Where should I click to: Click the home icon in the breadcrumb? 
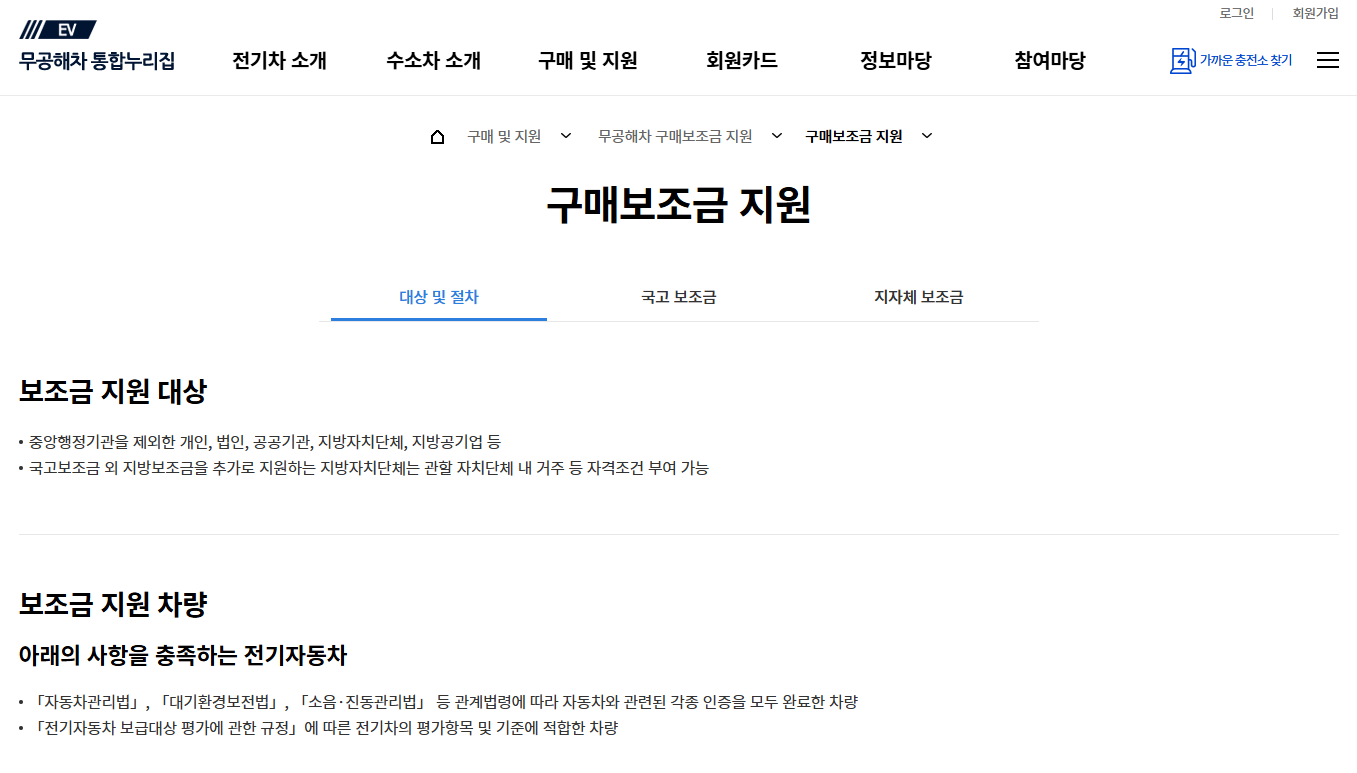click(x=437, y=136)
